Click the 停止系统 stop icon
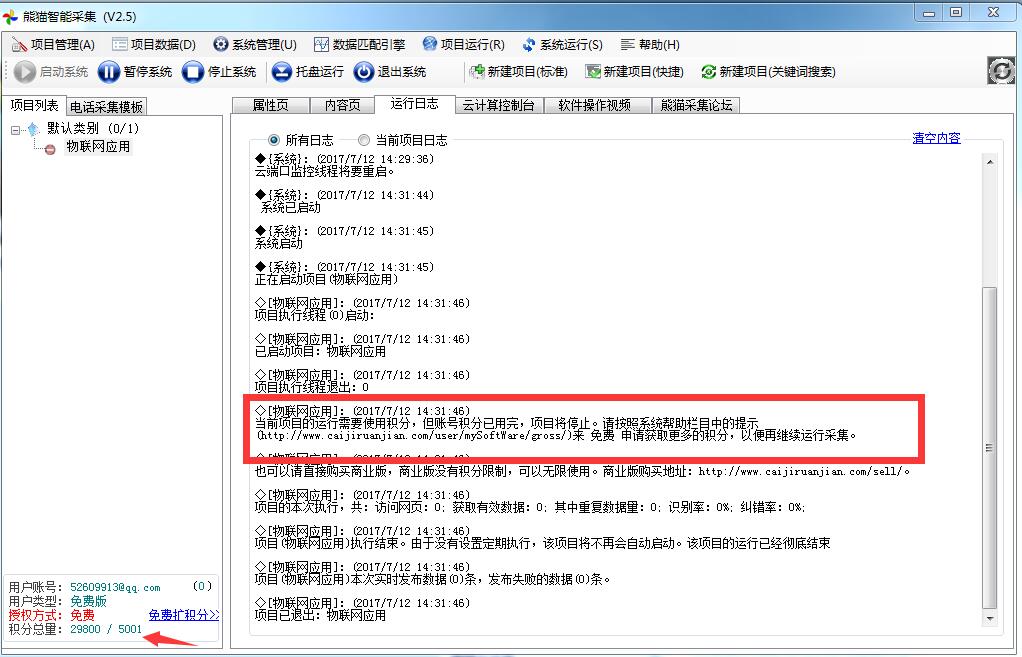Image resolution: width=1022 pixels, height=657 pixels. tap(194, 72)
